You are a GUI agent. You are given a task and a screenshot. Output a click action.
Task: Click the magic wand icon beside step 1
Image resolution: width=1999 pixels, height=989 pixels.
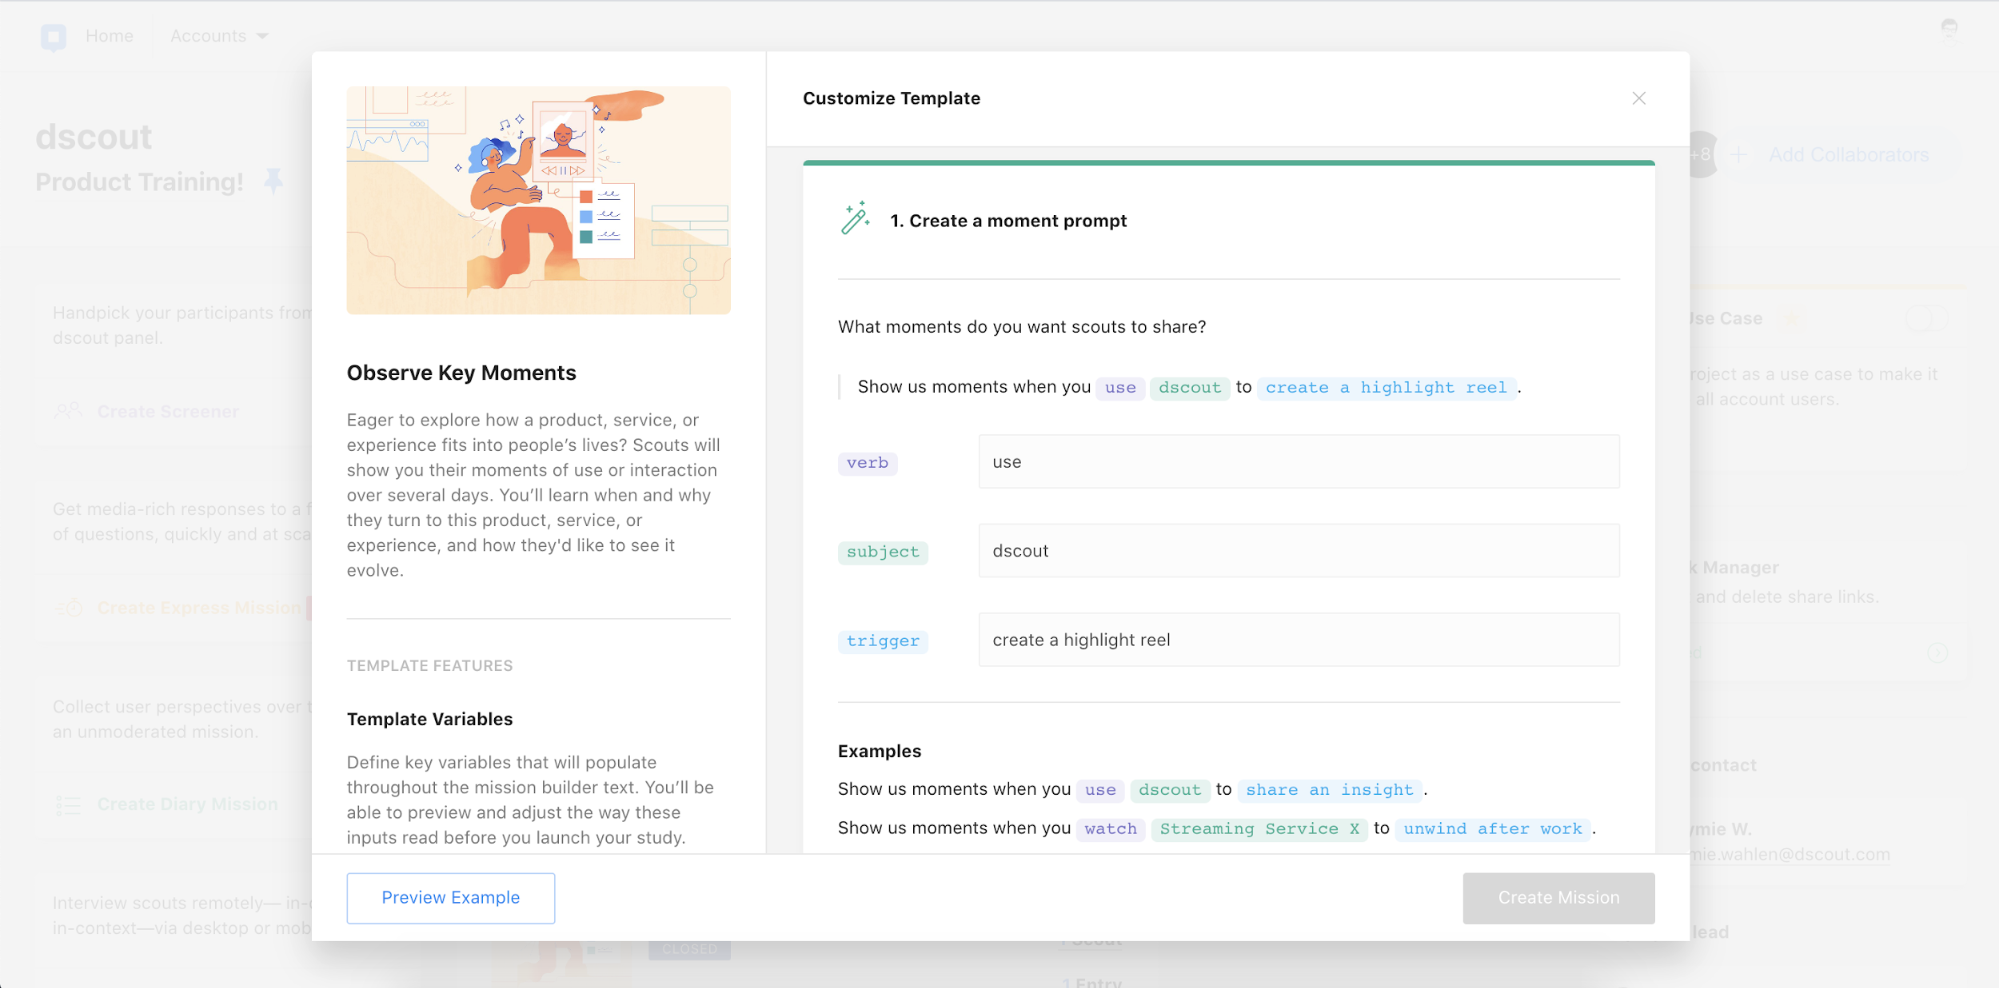click(855, 218)
